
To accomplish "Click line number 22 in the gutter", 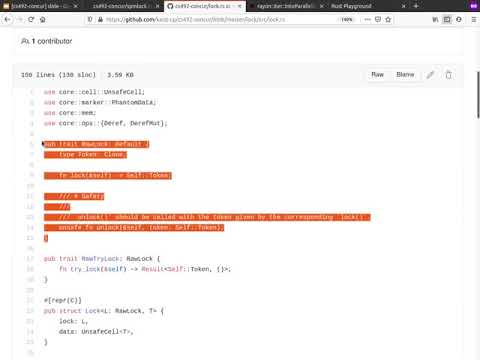I will click(x=30, y=311).
